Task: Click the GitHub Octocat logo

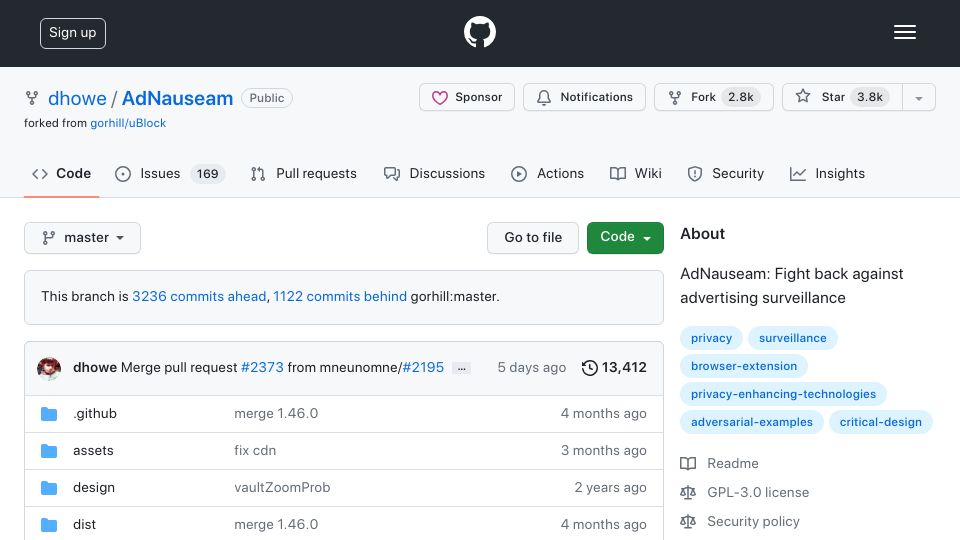Action: pos(479,32)
